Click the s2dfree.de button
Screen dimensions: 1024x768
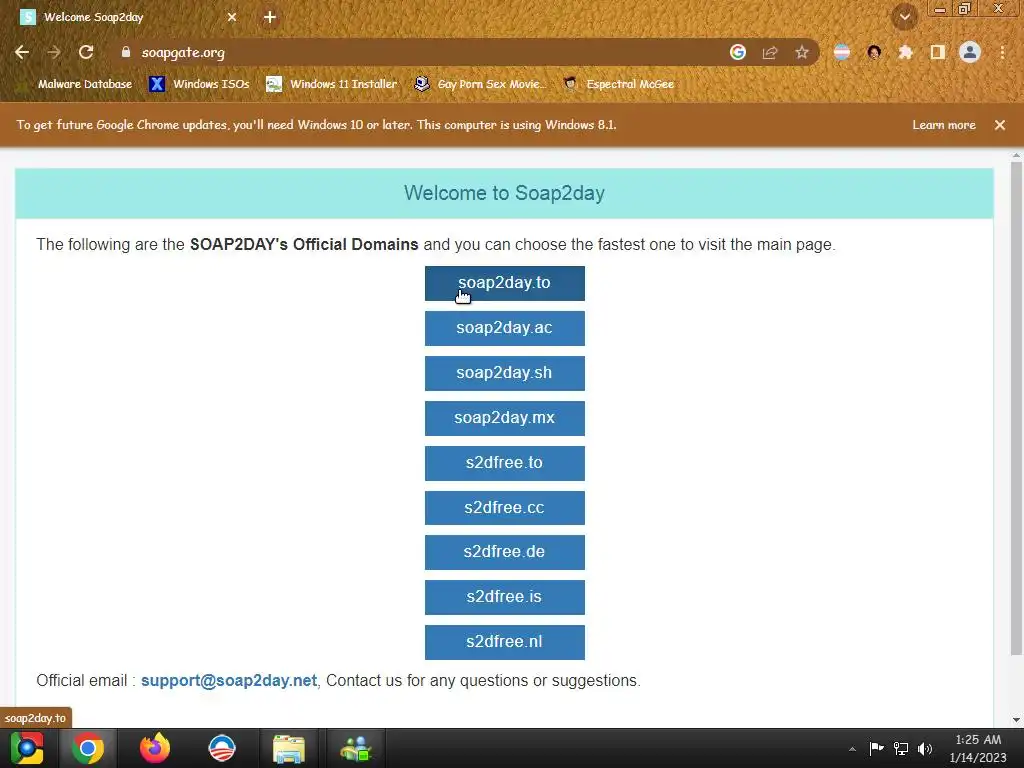click(504, 552)
